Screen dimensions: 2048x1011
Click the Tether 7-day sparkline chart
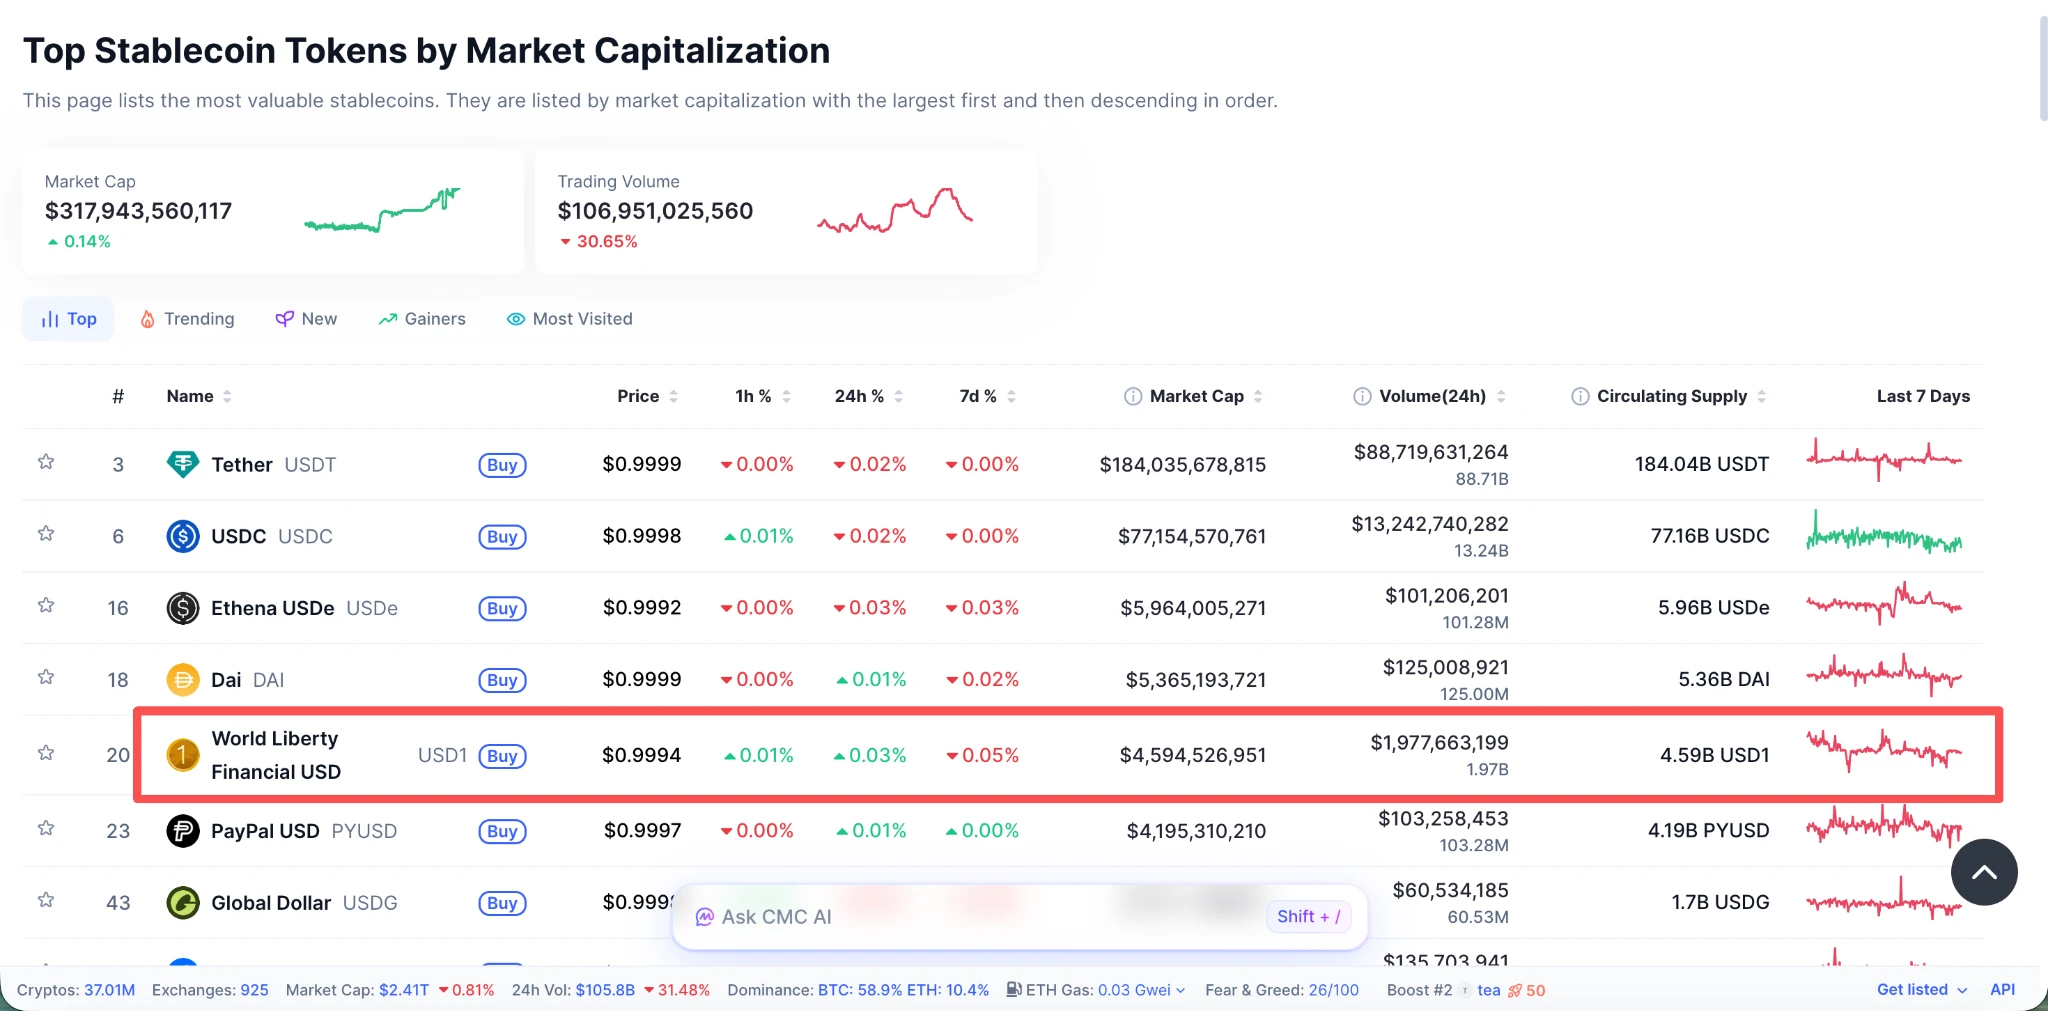click(1884, 460)
